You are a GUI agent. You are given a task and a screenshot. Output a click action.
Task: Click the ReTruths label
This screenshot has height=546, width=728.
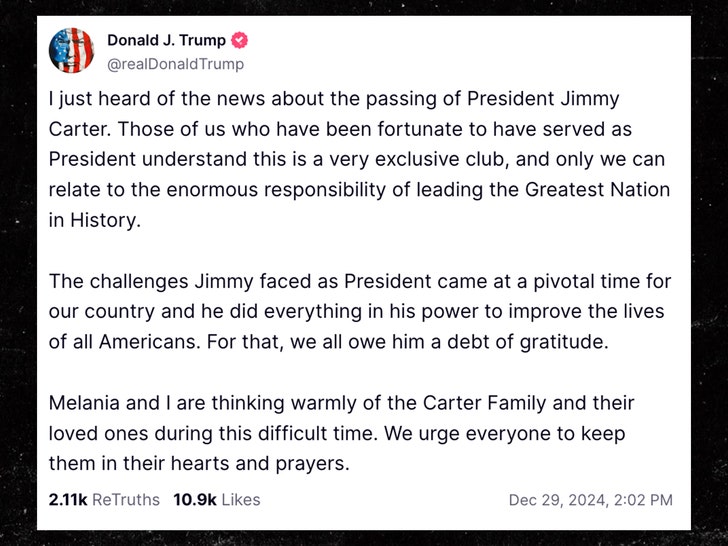pos(126,499)
